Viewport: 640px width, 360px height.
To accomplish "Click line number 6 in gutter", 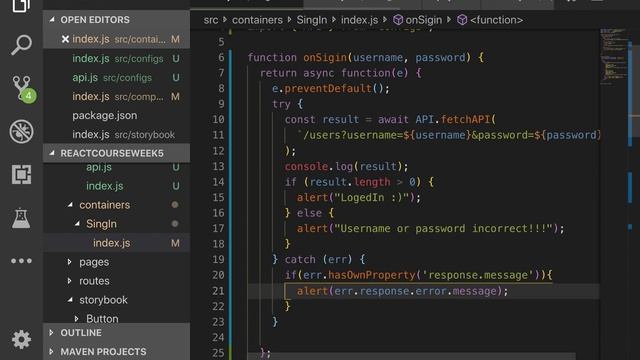I will [221, 58].
